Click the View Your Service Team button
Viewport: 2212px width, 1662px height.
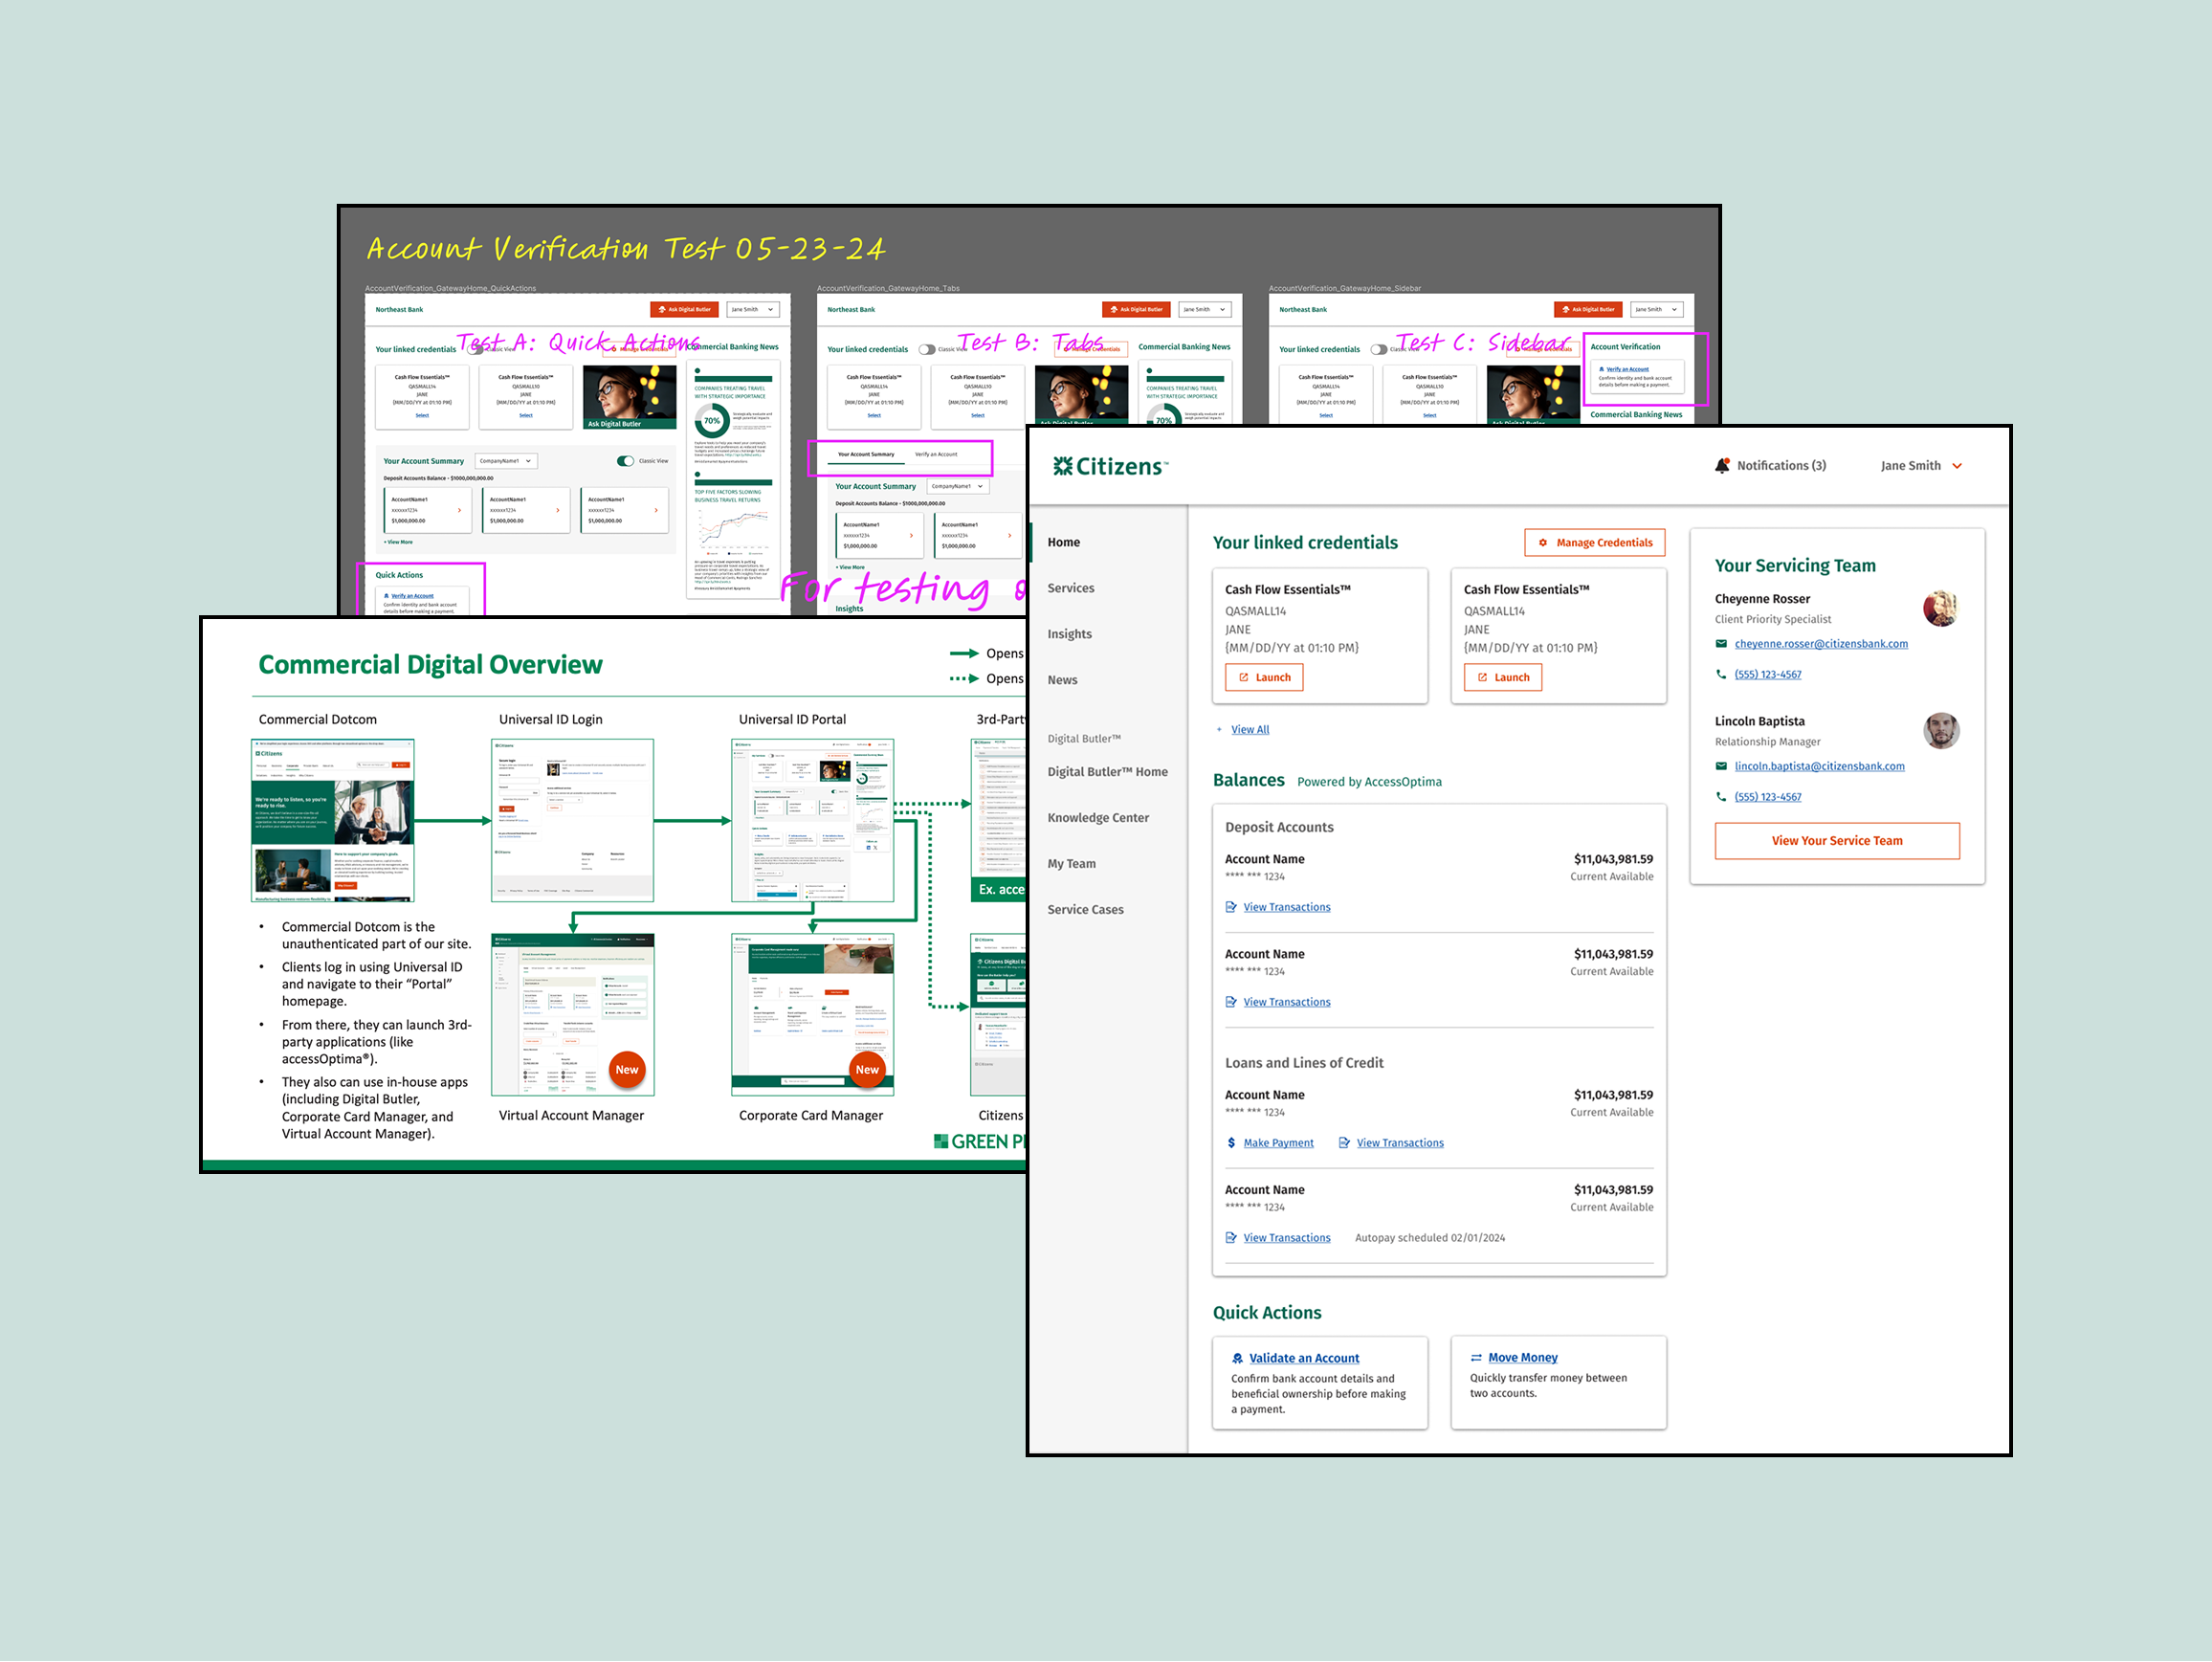[1836, 841]
